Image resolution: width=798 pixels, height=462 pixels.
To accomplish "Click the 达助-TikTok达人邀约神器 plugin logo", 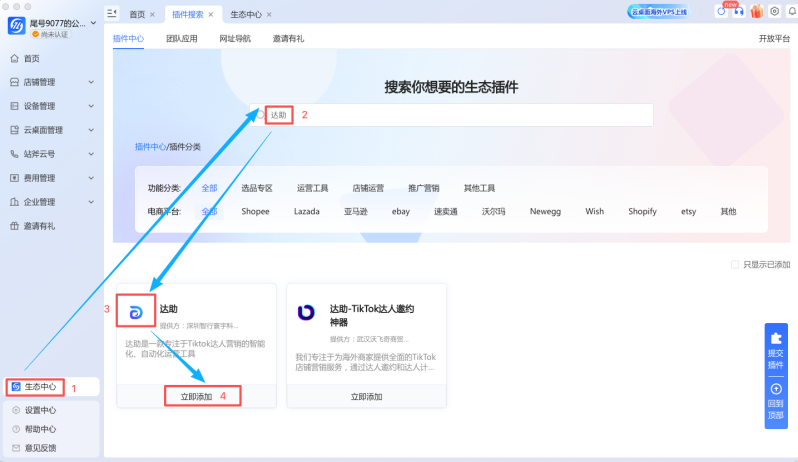I will (306, 312).
